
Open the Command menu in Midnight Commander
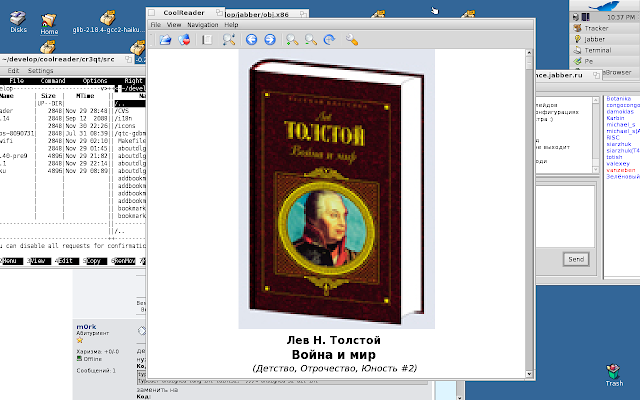[x=53, y=81]
